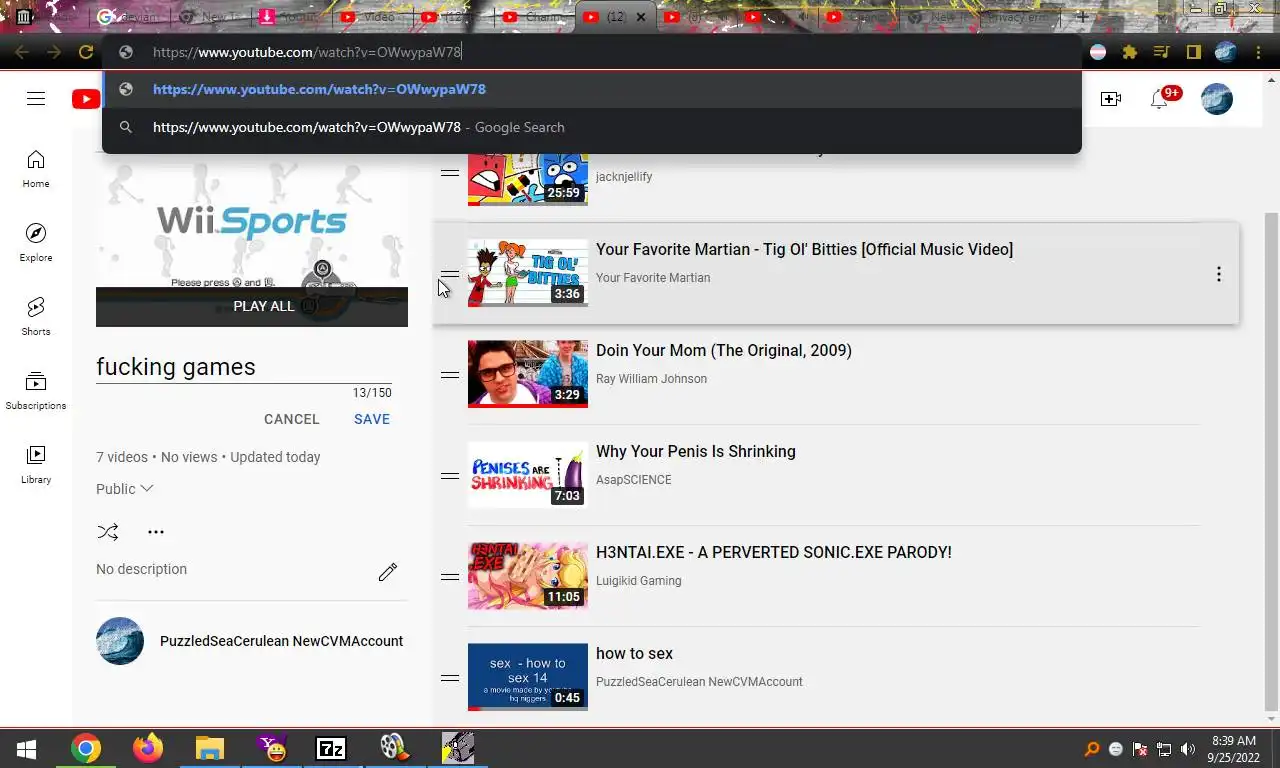The image size is (1280, 768).
Task: Save the playlist title
Action: (x=372, y=419)
